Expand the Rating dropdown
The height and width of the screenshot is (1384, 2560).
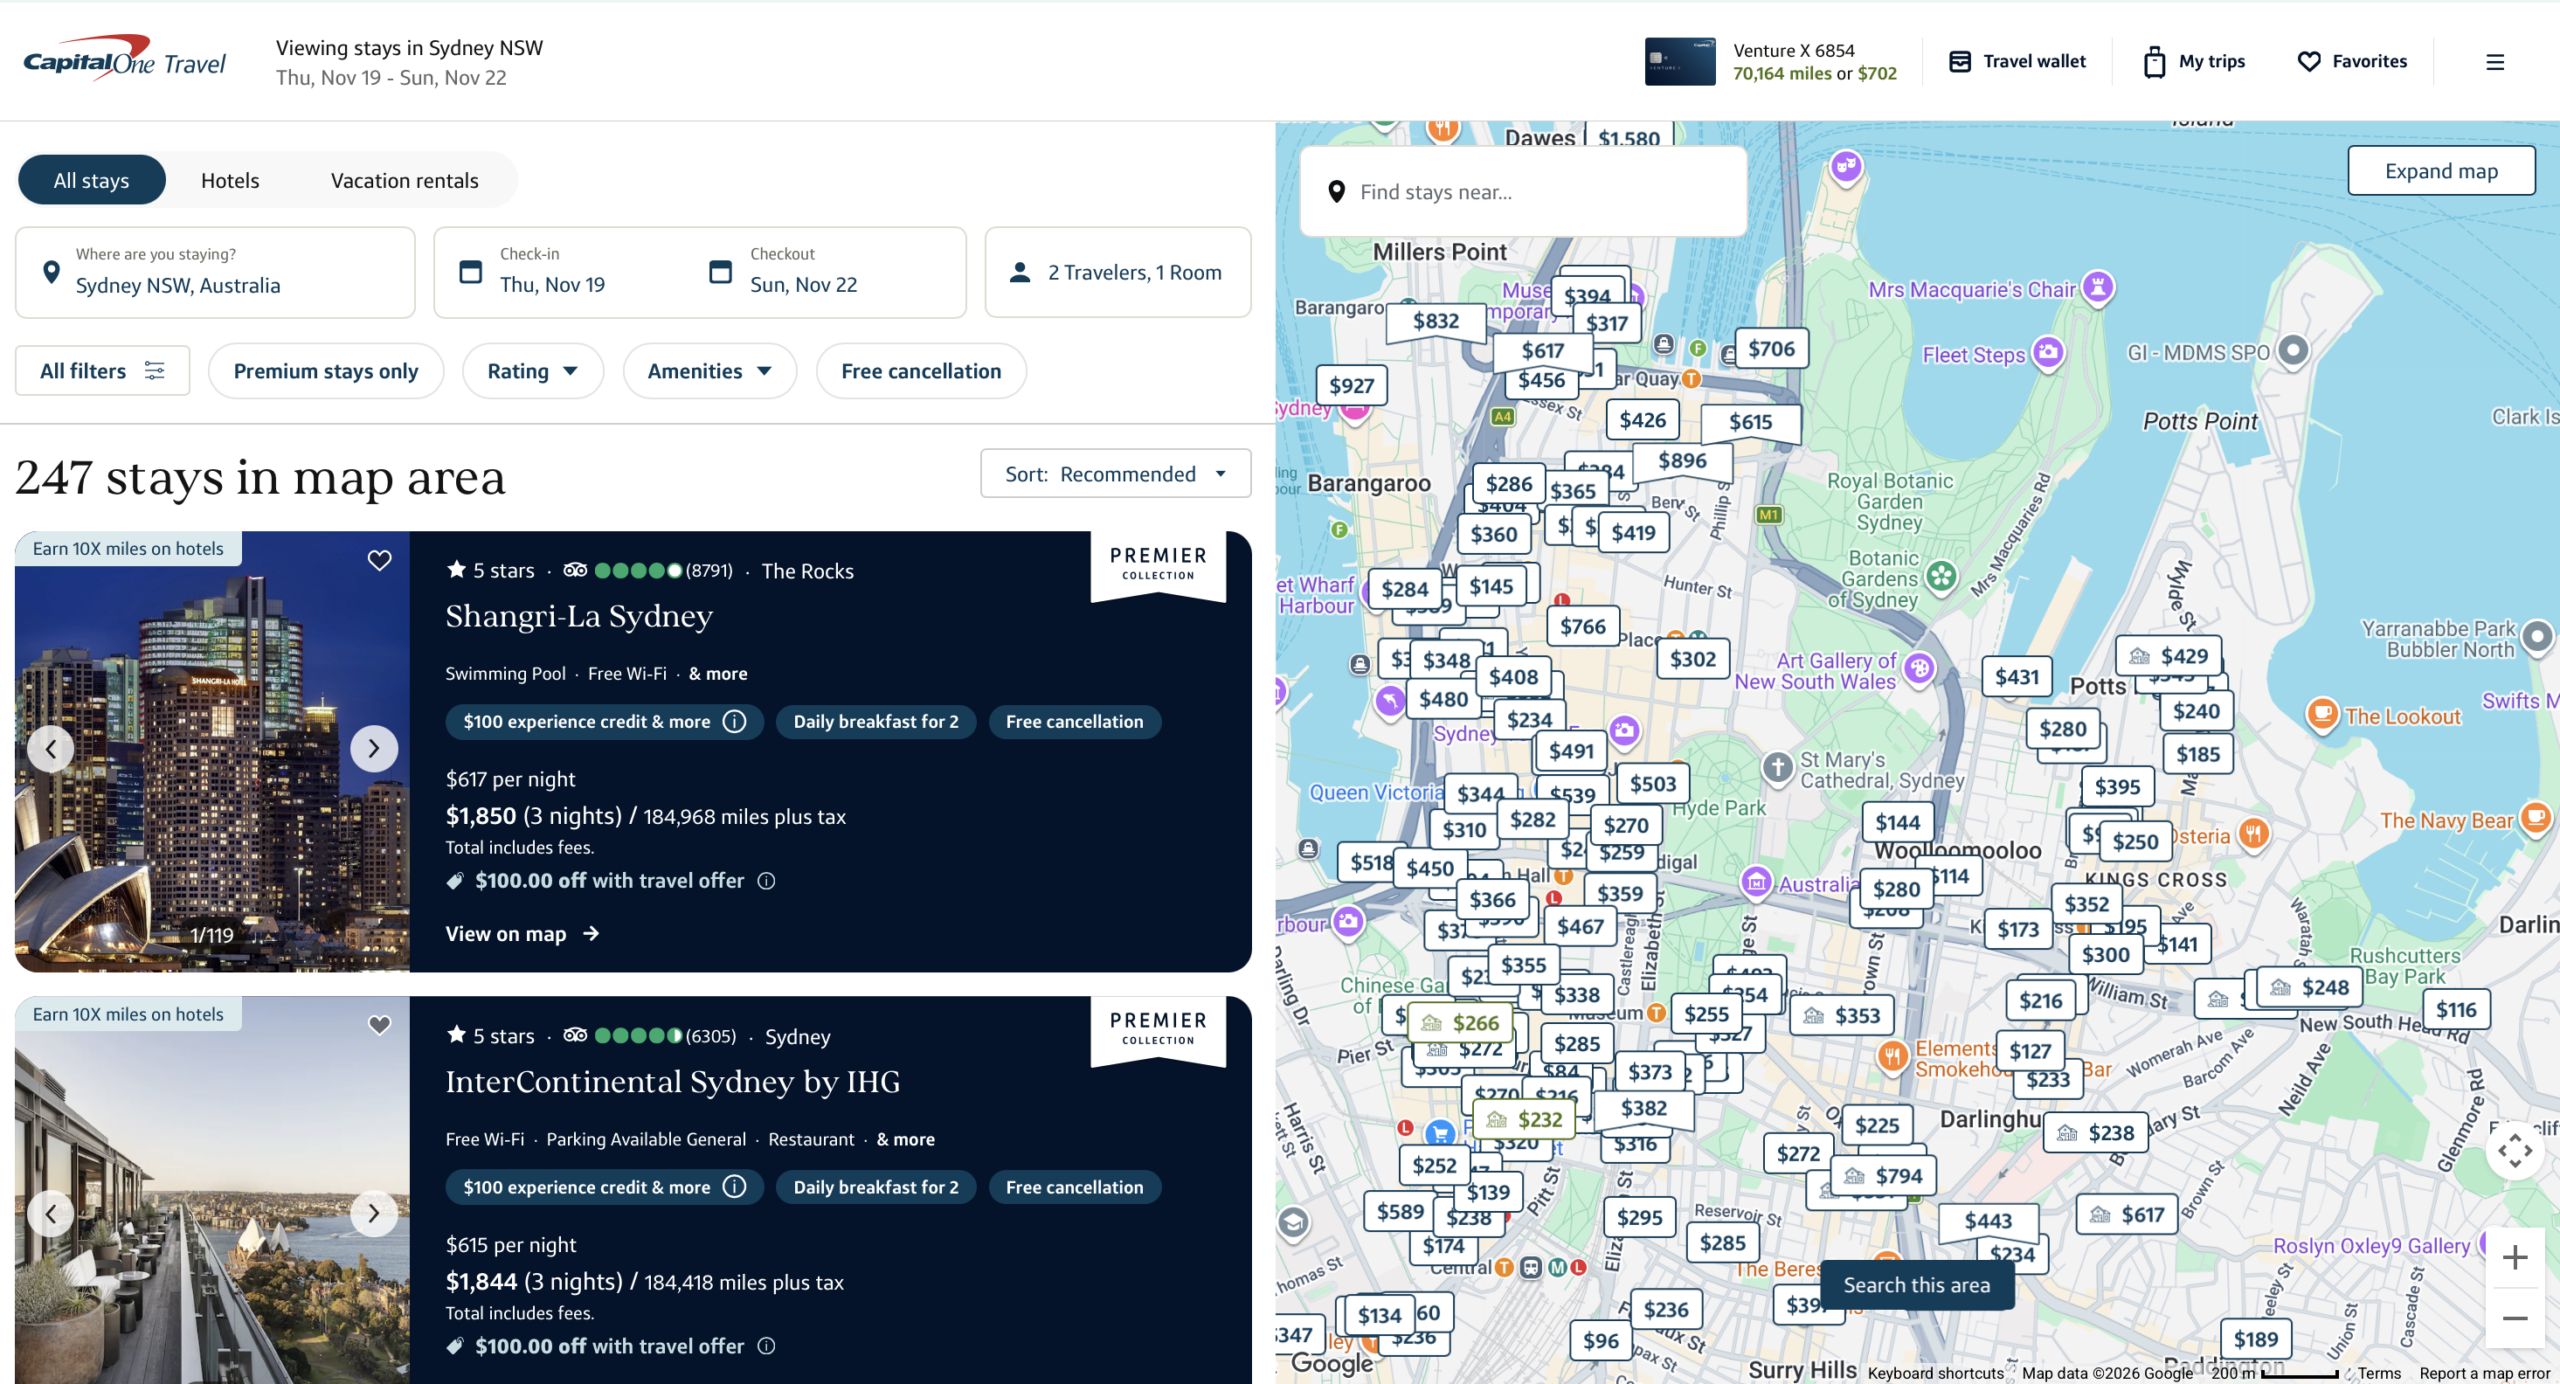coord(533,371)
